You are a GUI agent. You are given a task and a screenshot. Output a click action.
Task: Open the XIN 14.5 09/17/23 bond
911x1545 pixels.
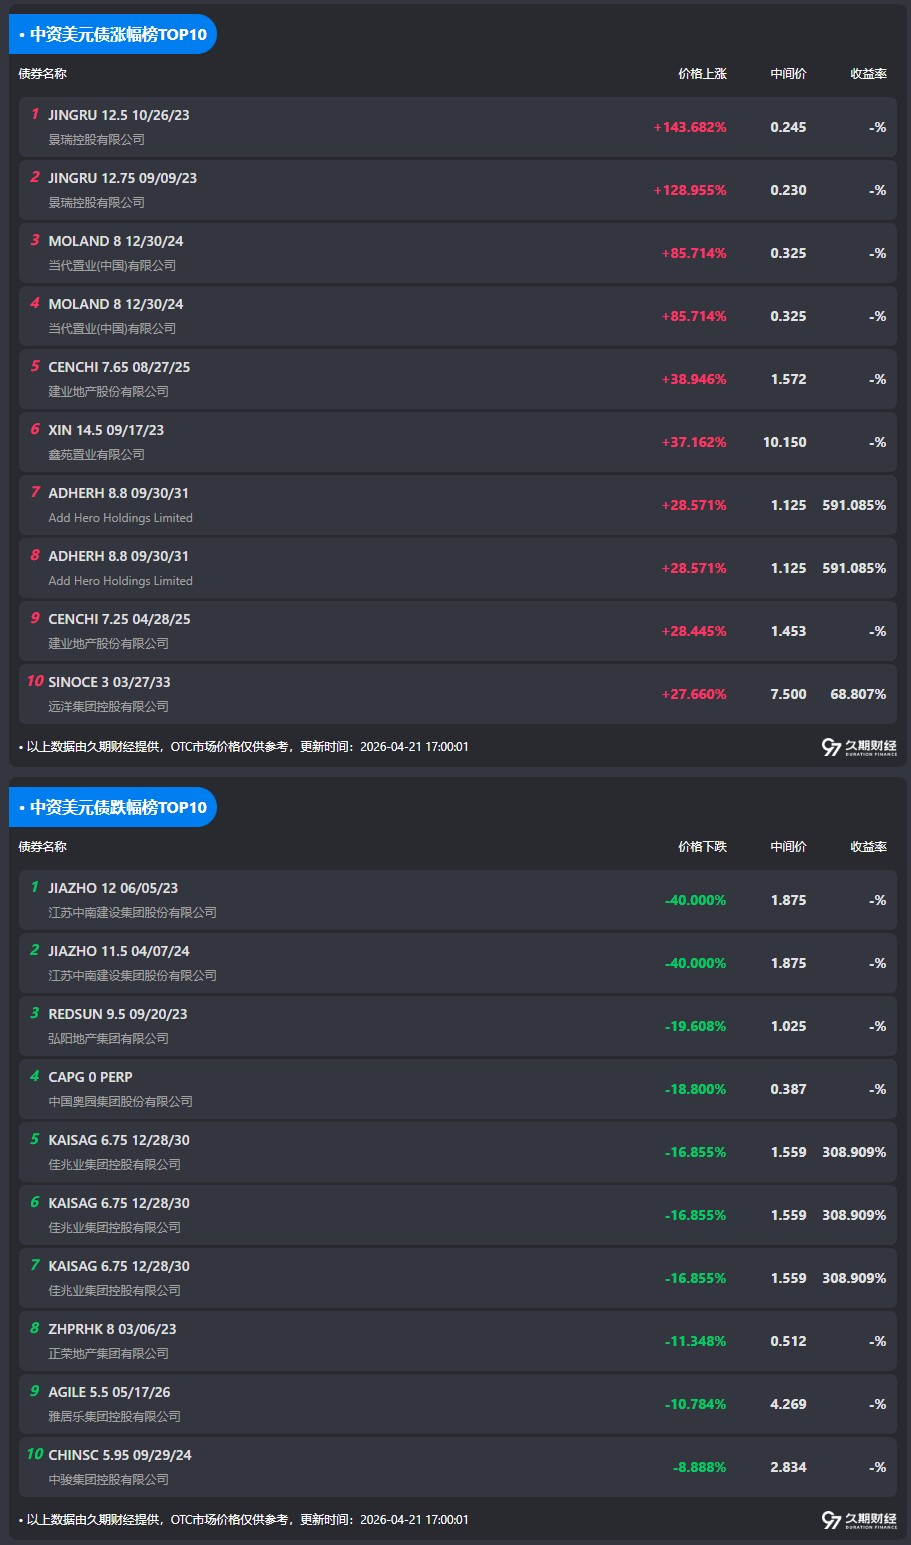coord(106,430)
